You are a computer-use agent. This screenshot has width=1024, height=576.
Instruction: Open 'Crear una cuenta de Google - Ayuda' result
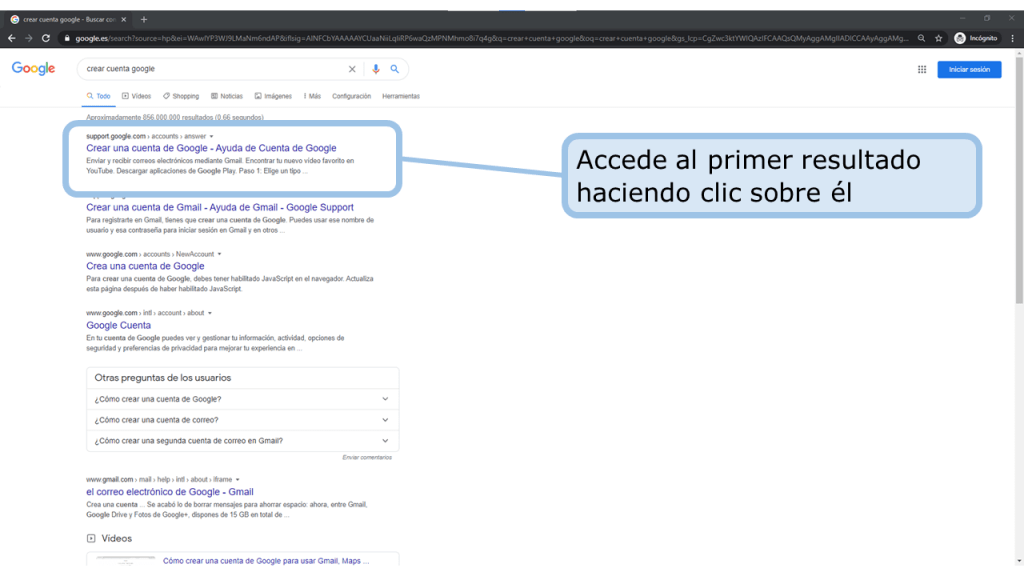(x=211, y=148)
